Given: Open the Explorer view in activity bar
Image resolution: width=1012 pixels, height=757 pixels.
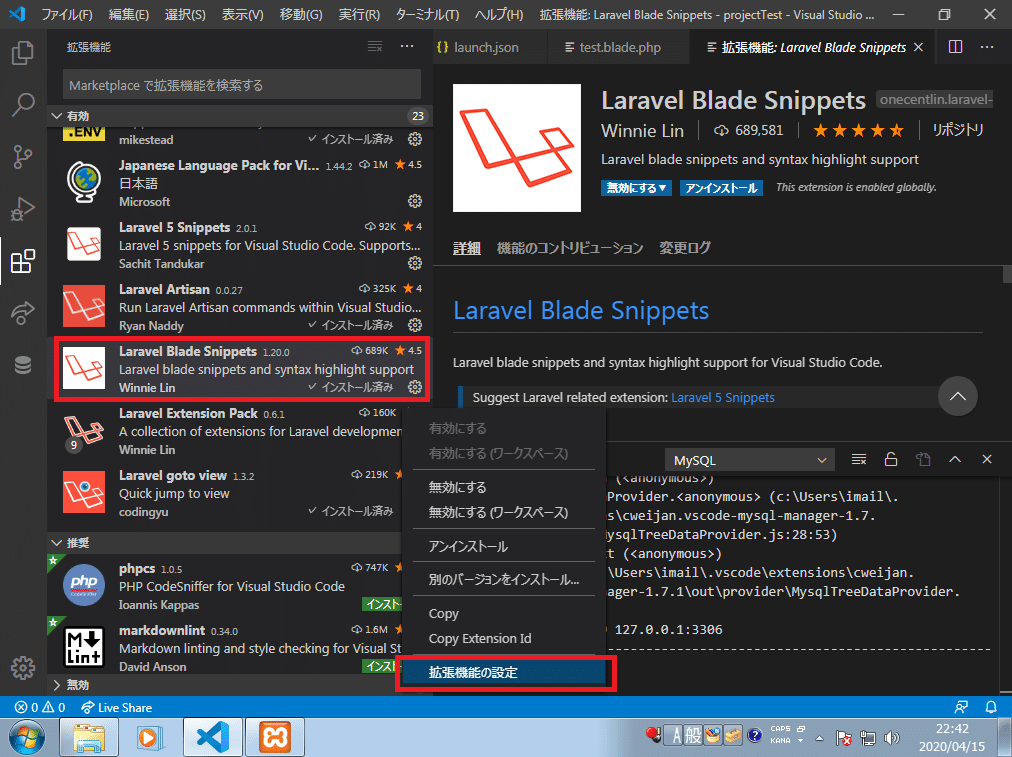Looking at the screenshot, I should (x=23, y=53).
